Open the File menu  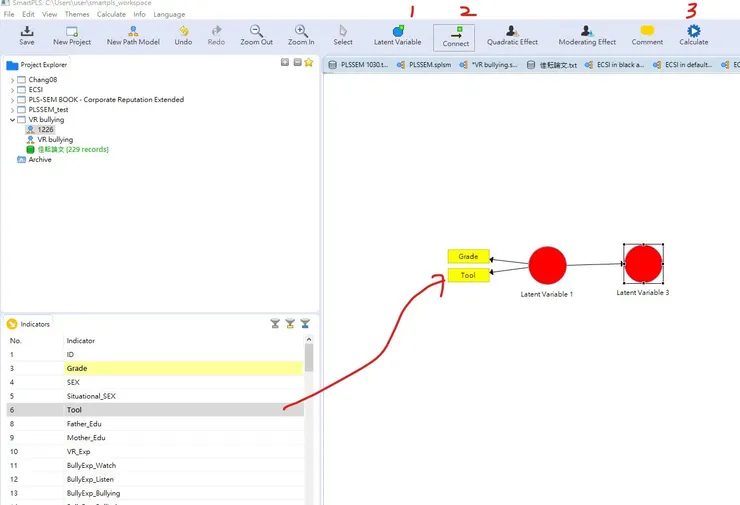tap(9, 14)
